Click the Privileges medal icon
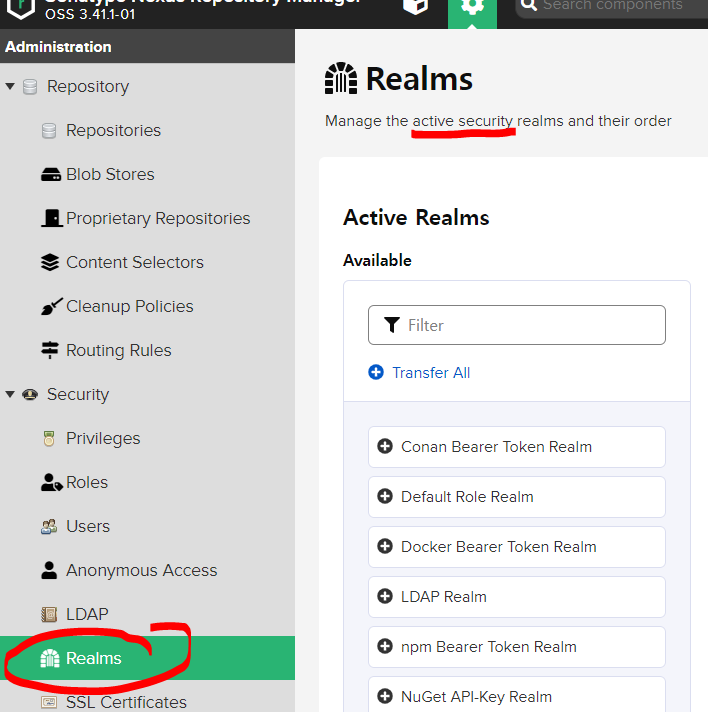Screen dimensions: 708x712 point(49,439)
